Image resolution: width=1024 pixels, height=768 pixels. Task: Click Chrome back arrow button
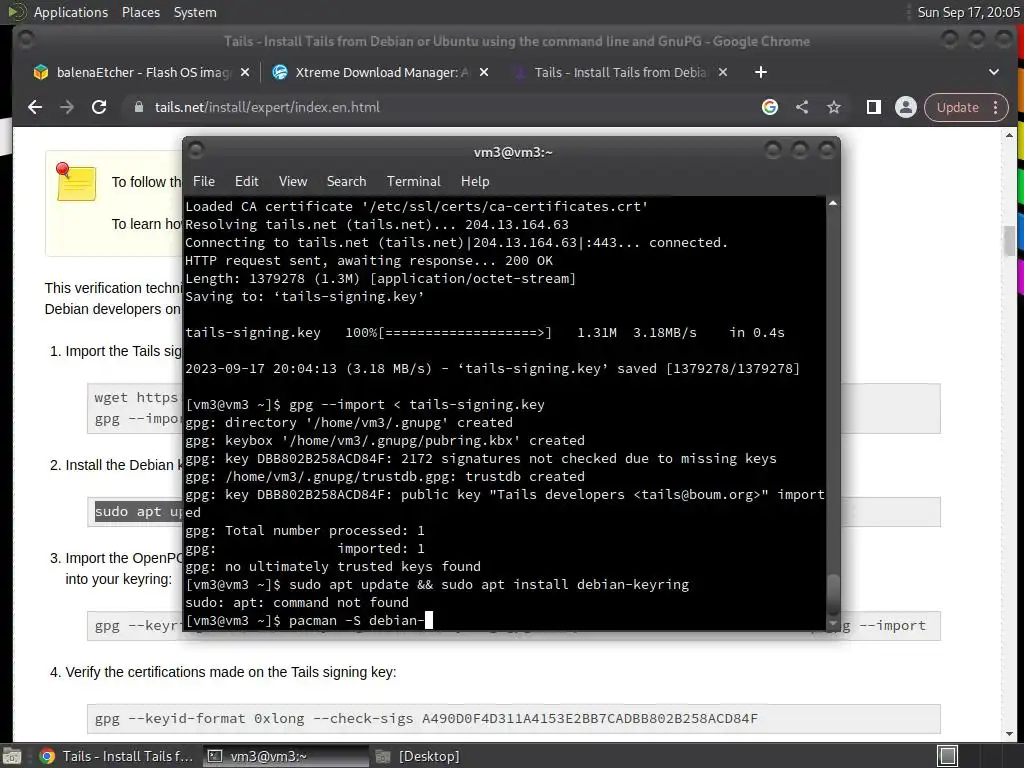pos(35,107)
